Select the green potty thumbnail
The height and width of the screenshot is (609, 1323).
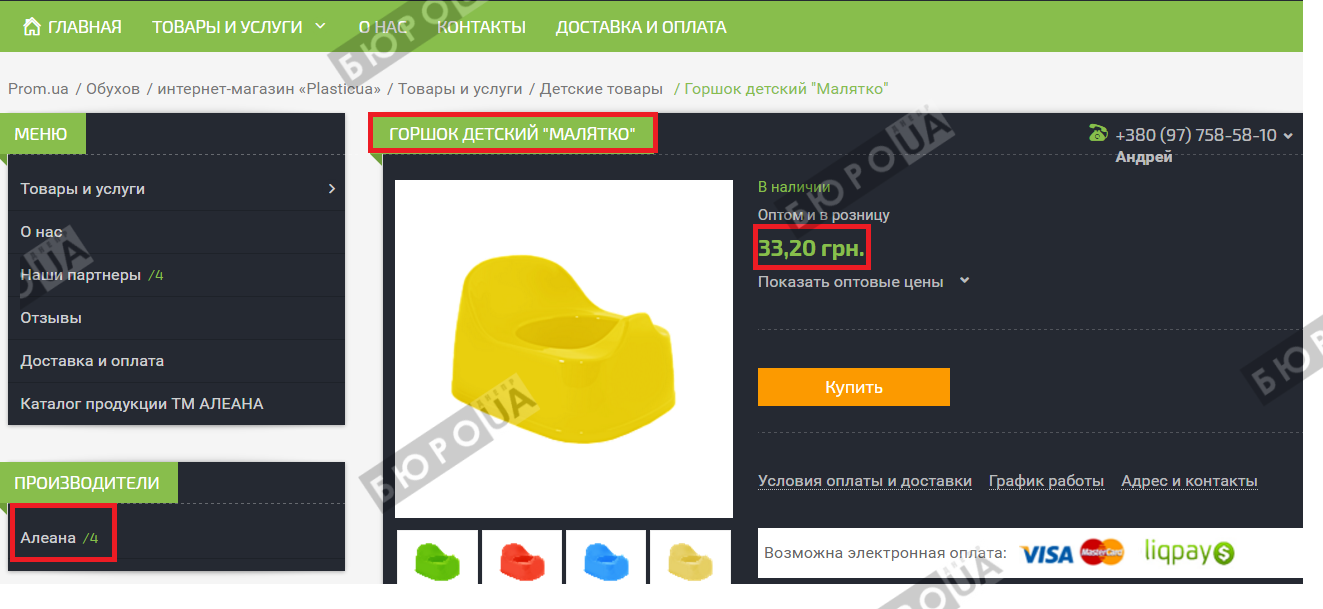tap(437, 556)
